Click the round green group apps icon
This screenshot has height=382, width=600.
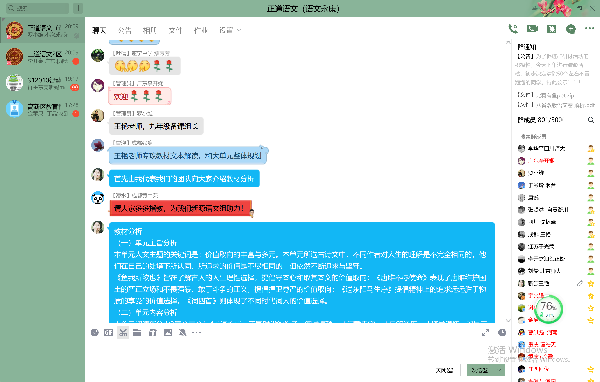(x=571, y=29)
